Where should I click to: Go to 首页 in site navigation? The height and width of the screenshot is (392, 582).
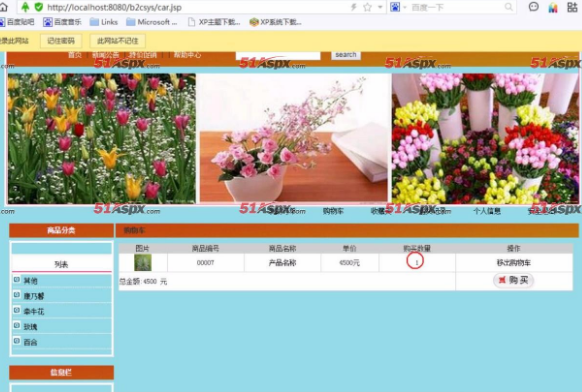click(x=75, y=55)
